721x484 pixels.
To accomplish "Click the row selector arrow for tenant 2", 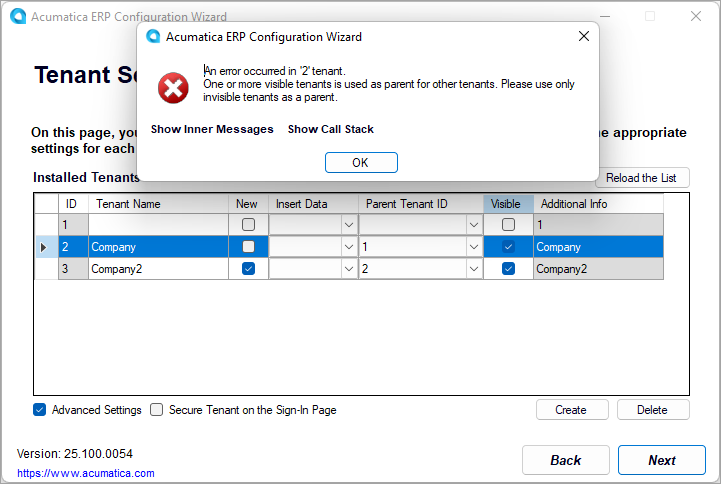I will point(43,247).
